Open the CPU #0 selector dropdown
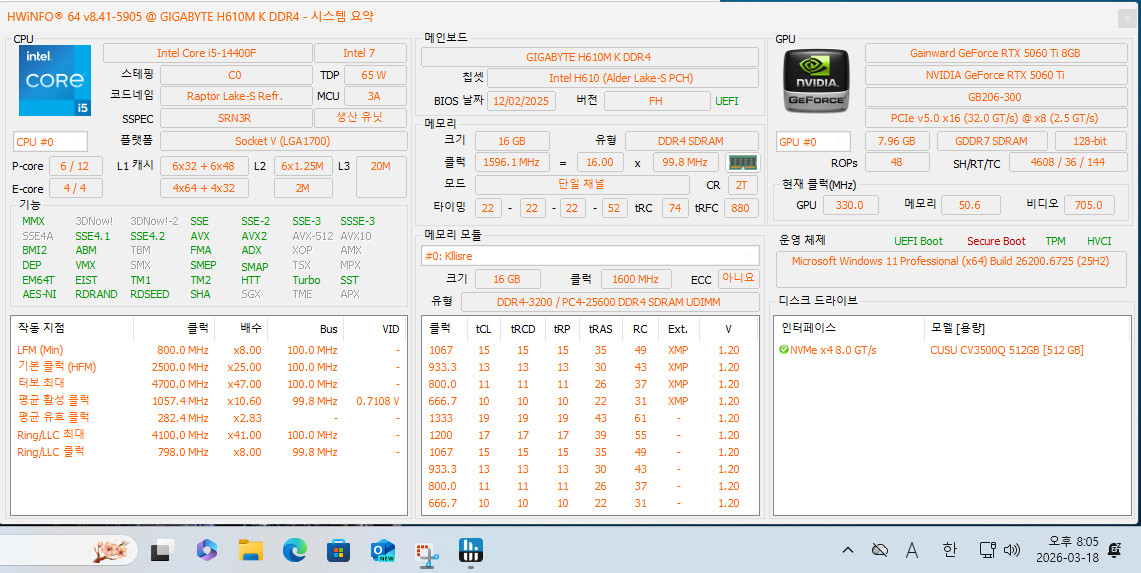 (50, 142)
